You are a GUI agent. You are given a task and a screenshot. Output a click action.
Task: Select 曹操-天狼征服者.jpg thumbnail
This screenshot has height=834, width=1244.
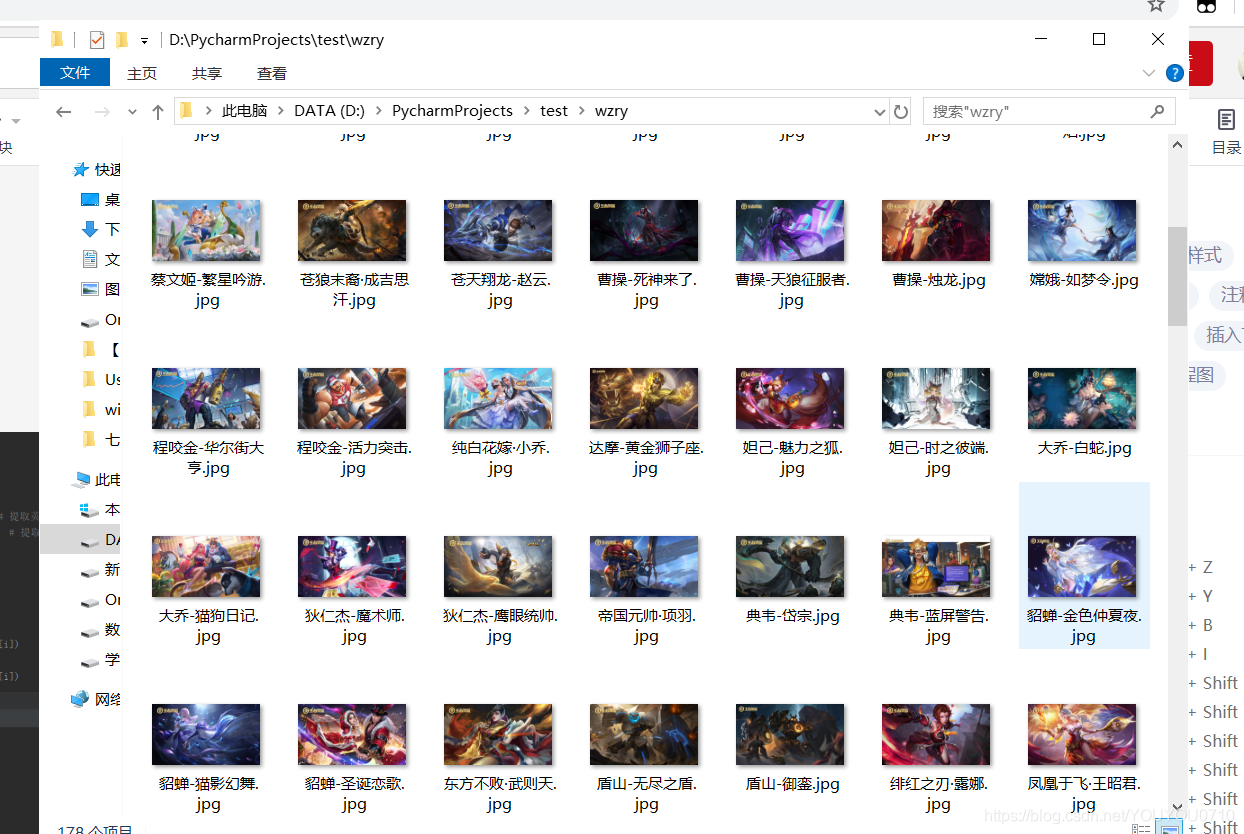click(790, 231)
